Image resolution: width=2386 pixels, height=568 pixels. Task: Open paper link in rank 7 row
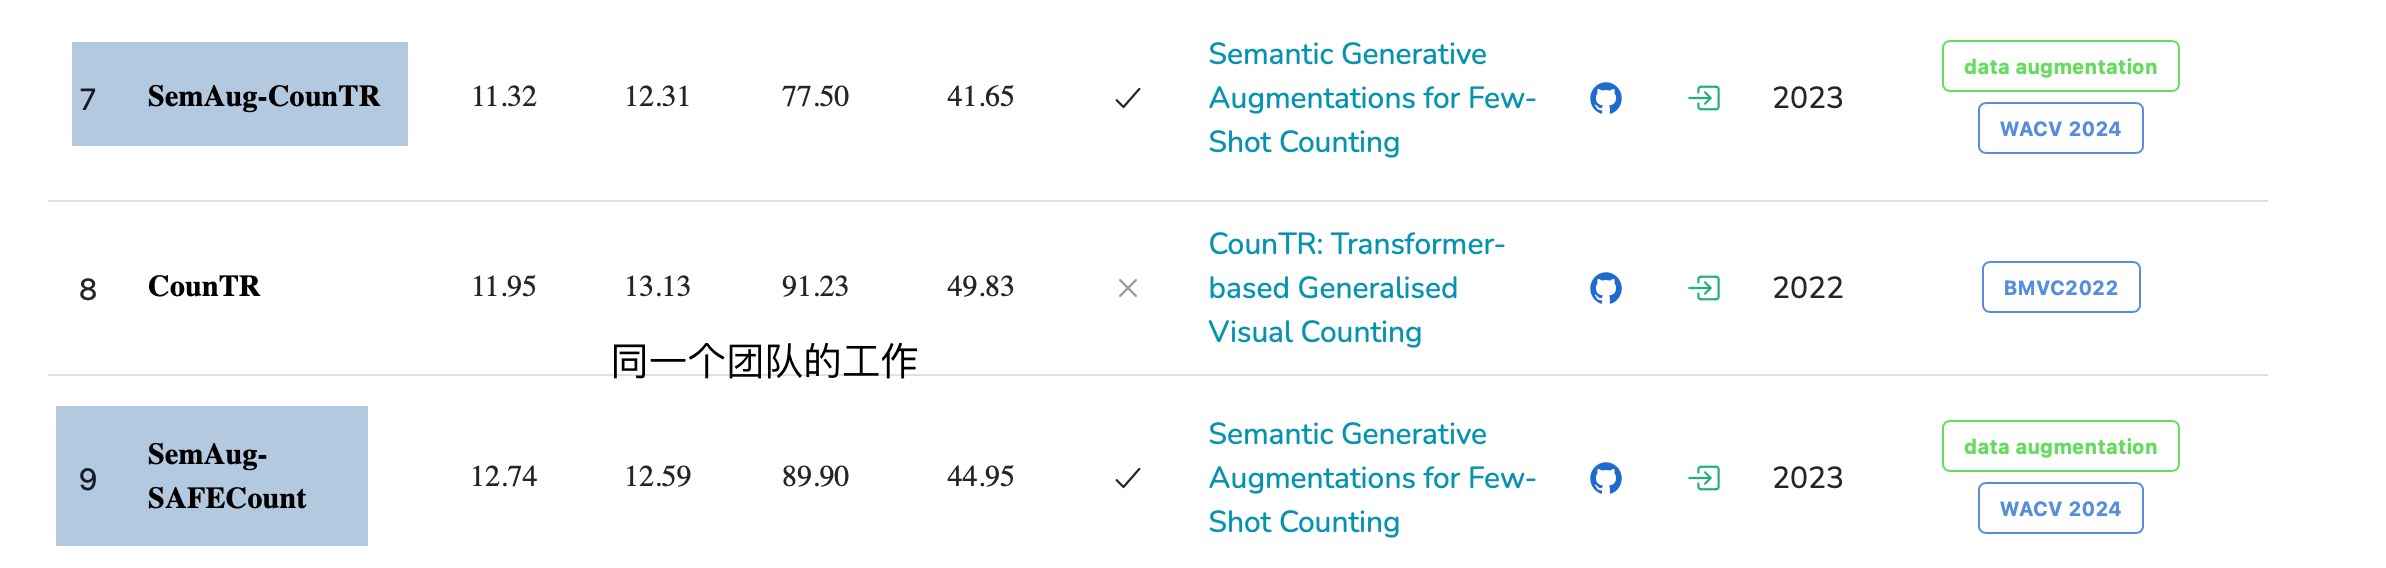click(x=1372, y=98)
